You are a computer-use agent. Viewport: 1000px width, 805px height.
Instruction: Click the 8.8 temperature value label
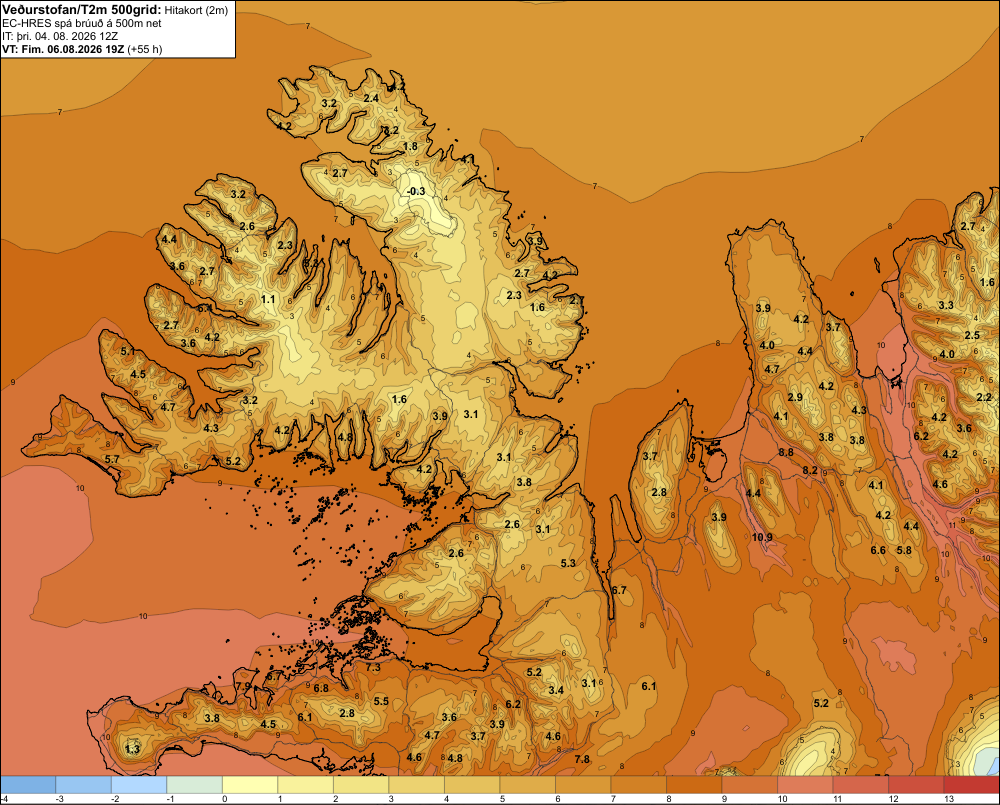coord(786,452)
